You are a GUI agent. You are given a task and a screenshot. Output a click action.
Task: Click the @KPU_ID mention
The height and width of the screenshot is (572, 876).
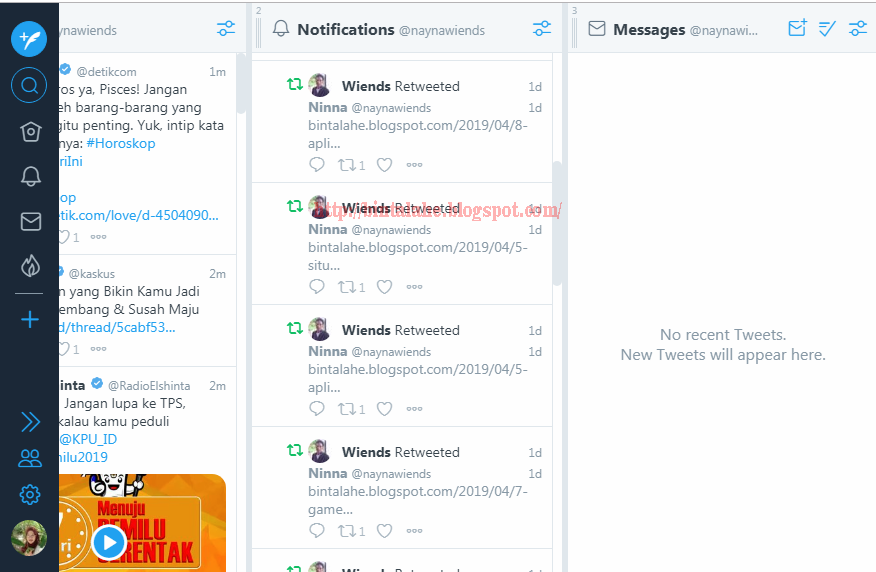click(x=88, y=439)
